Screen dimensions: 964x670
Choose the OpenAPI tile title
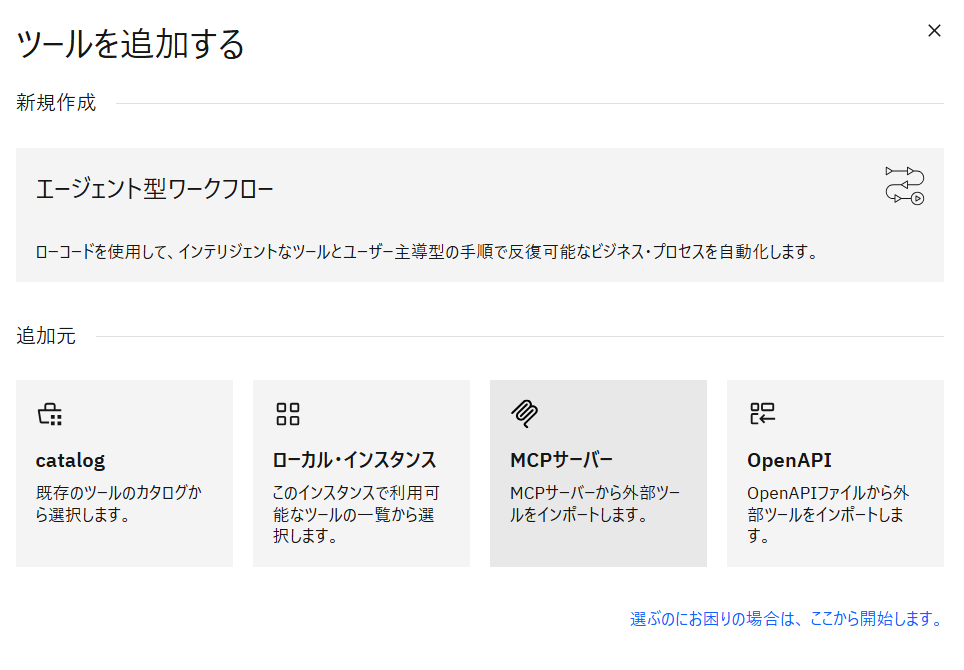[x=789, y=461]
